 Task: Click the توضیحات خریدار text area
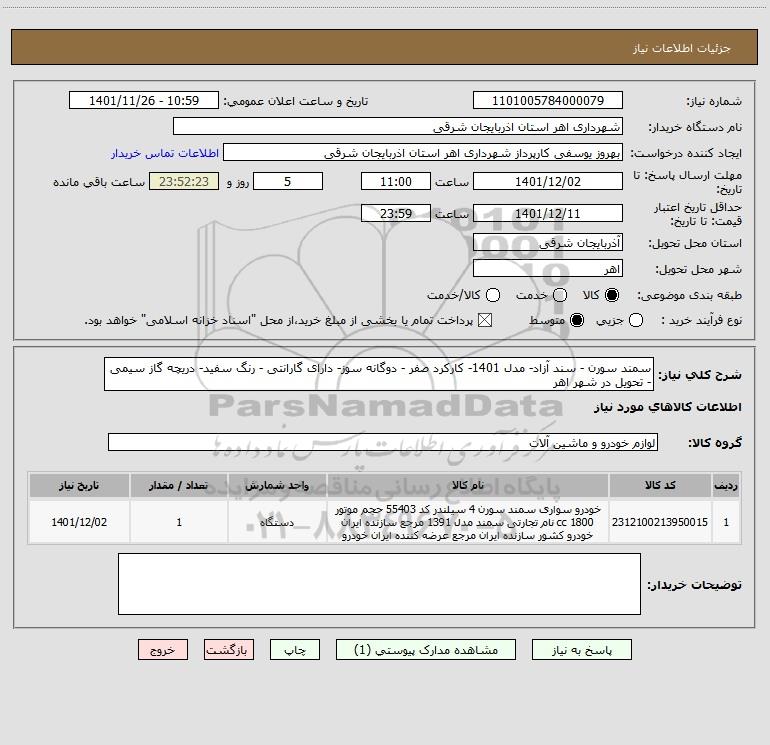(x=380, y=584)
